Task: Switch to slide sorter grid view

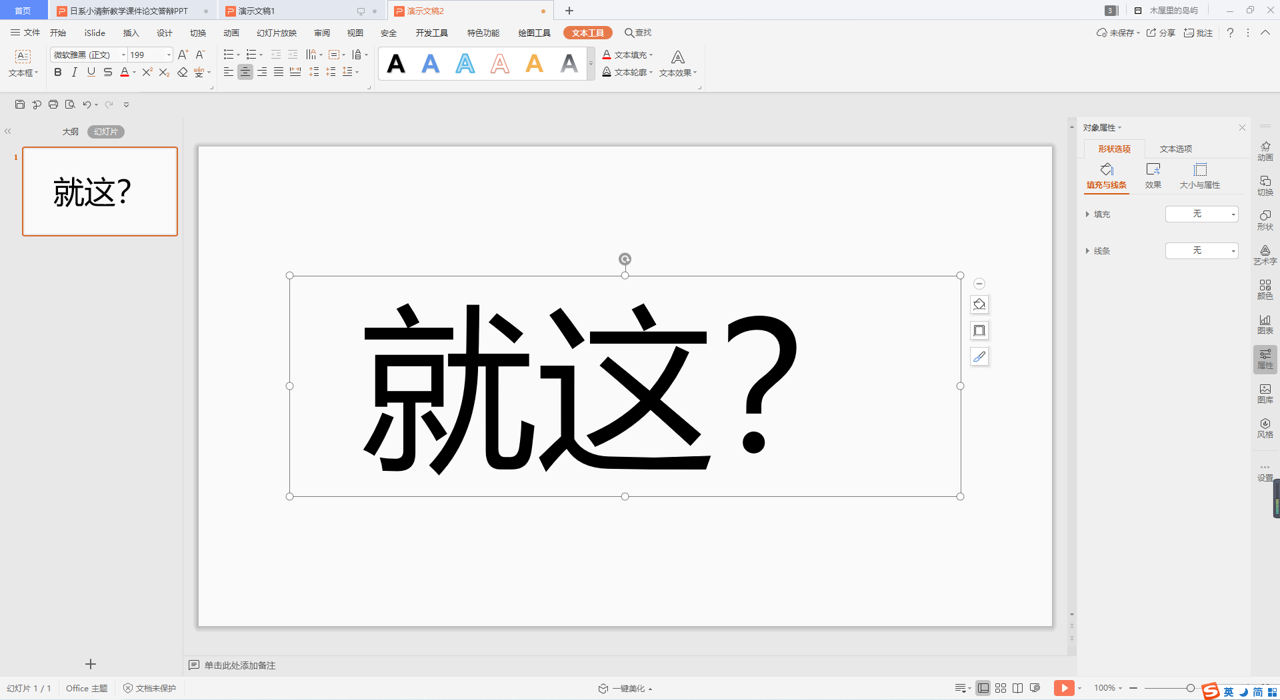Action: [1000, 688]
